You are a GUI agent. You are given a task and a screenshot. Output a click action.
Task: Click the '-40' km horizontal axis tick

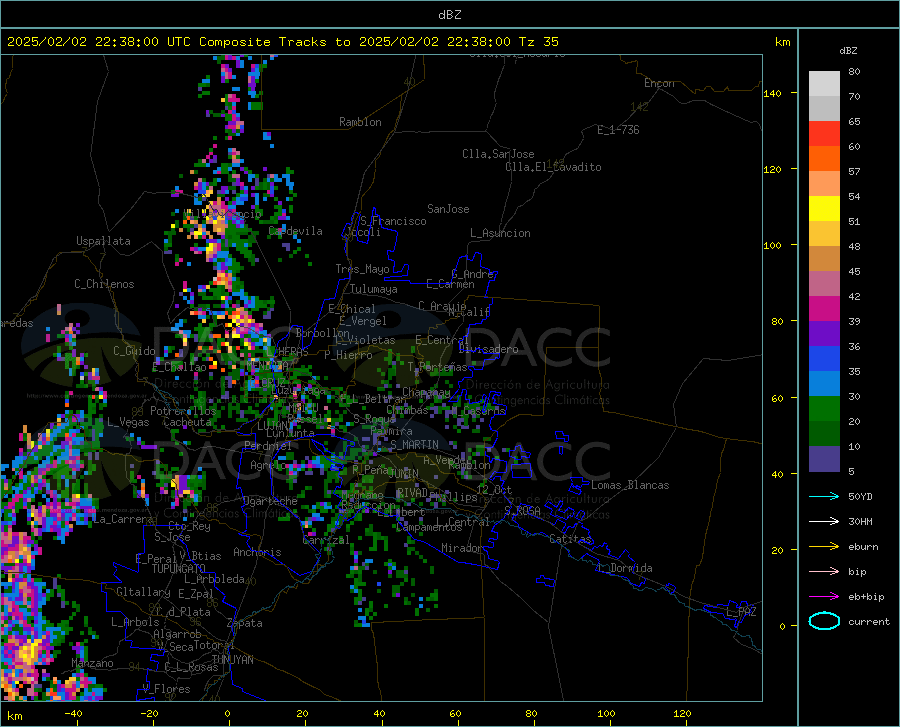point(73,713)
